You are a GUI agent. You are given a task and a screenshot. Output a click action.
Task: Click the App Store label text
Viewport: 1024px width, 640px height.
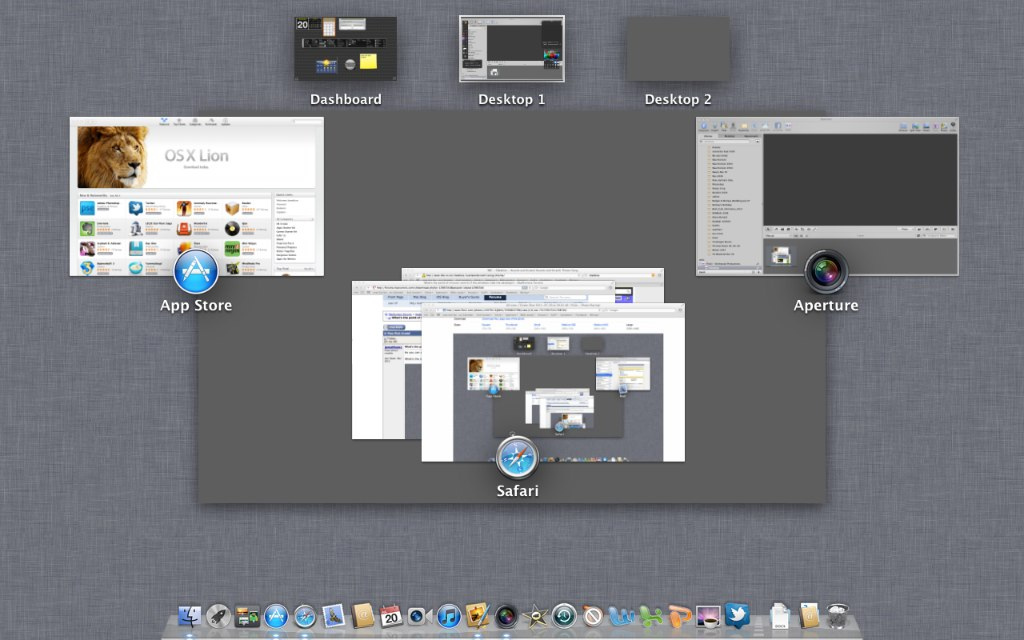click(196, 306)
